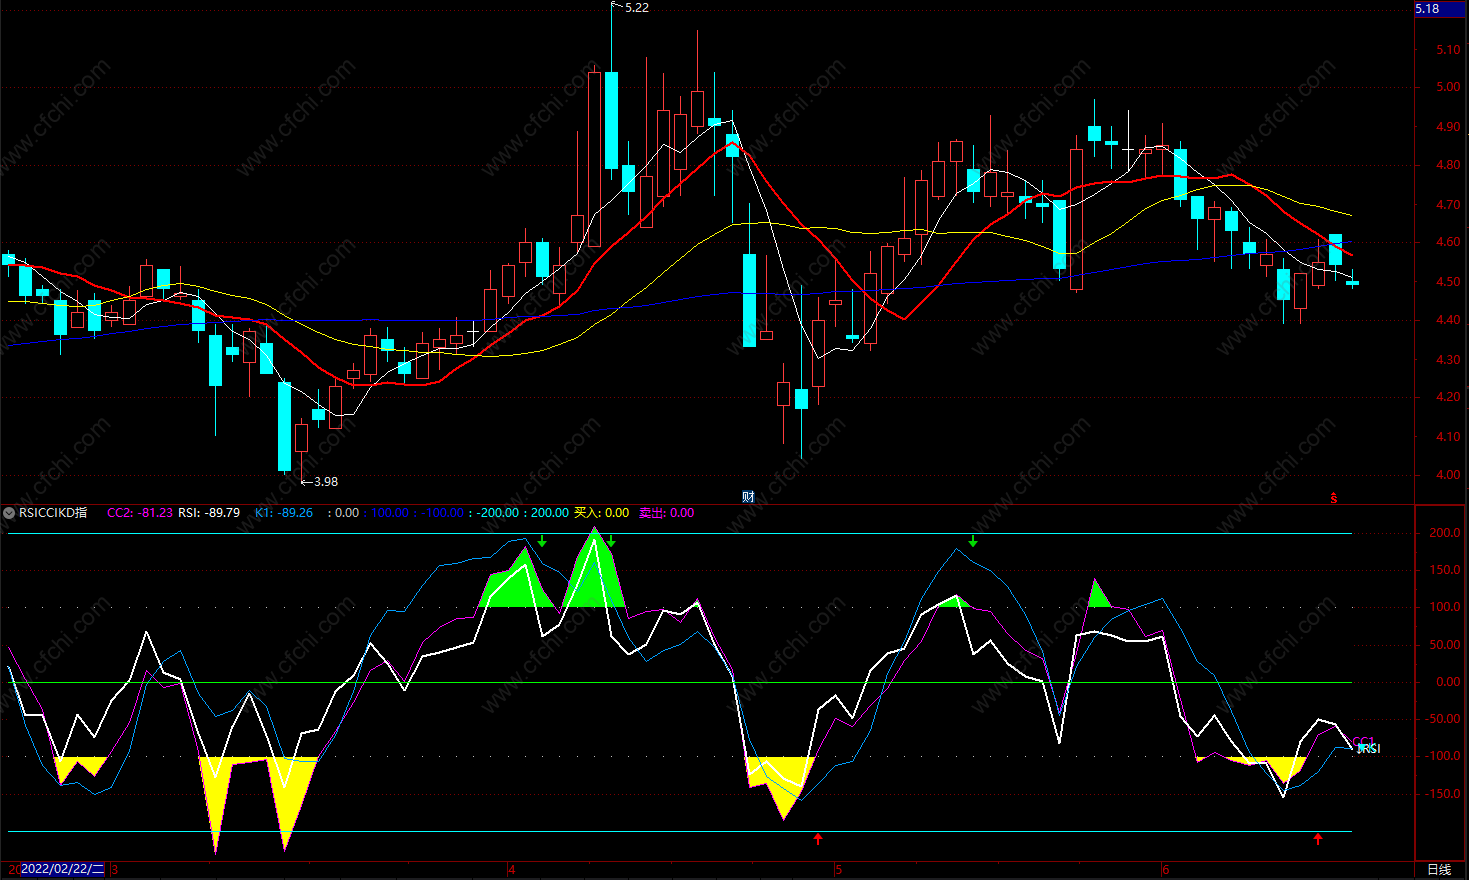Click the CC2: -81.23 value

click(x=140, y=513)
